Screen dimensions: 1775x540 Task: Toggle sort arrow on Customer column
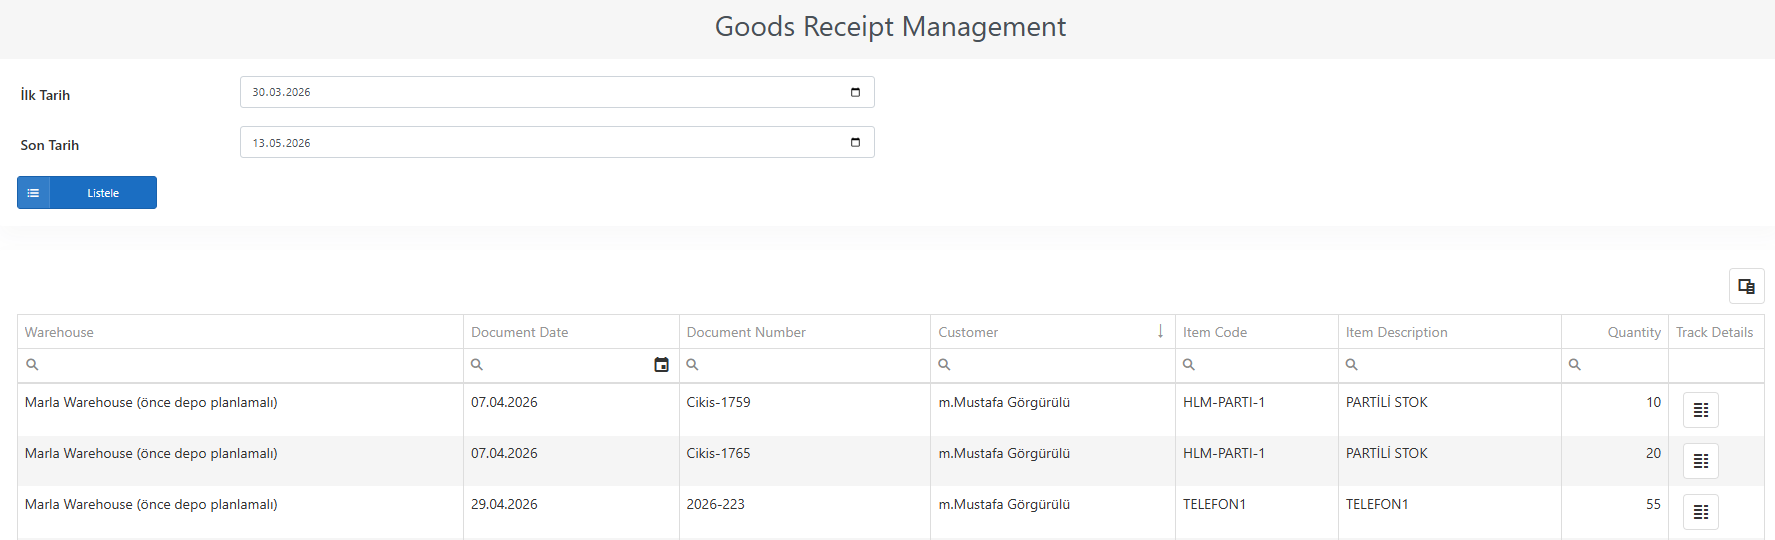click(1160, 331)
